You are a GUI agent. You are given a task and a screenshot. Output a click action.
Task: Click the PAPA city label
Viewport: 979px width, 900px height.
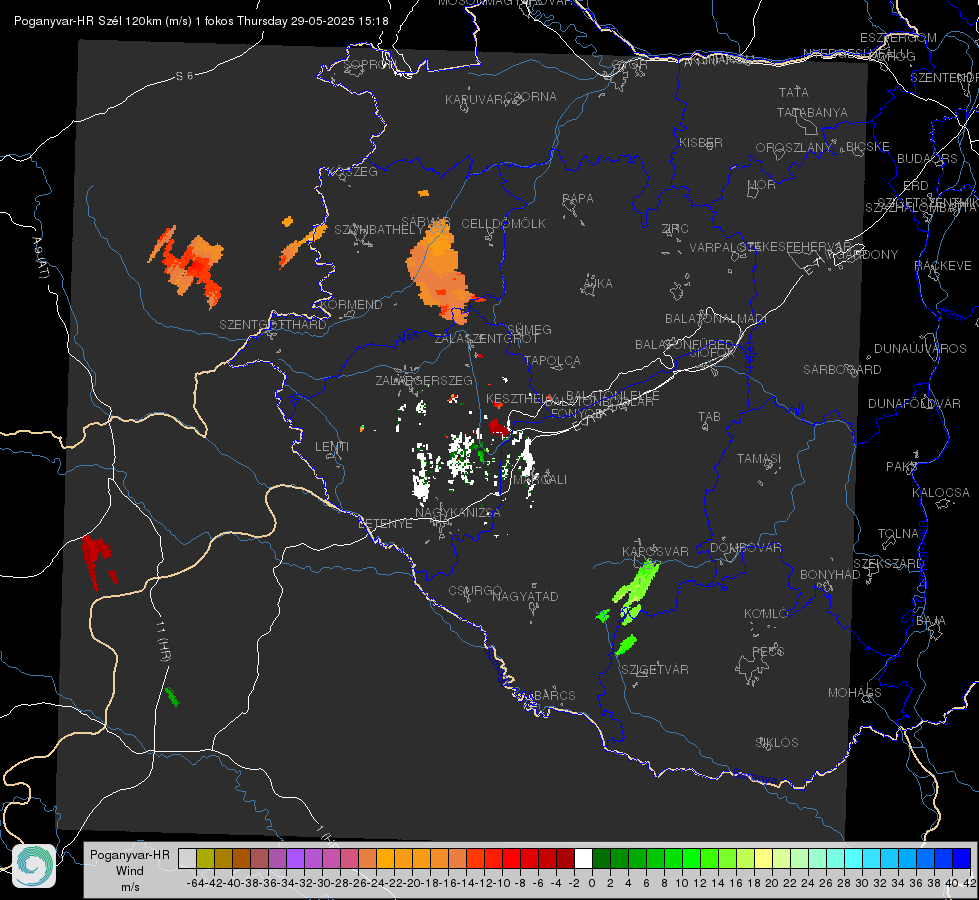(x=578, y=199)
